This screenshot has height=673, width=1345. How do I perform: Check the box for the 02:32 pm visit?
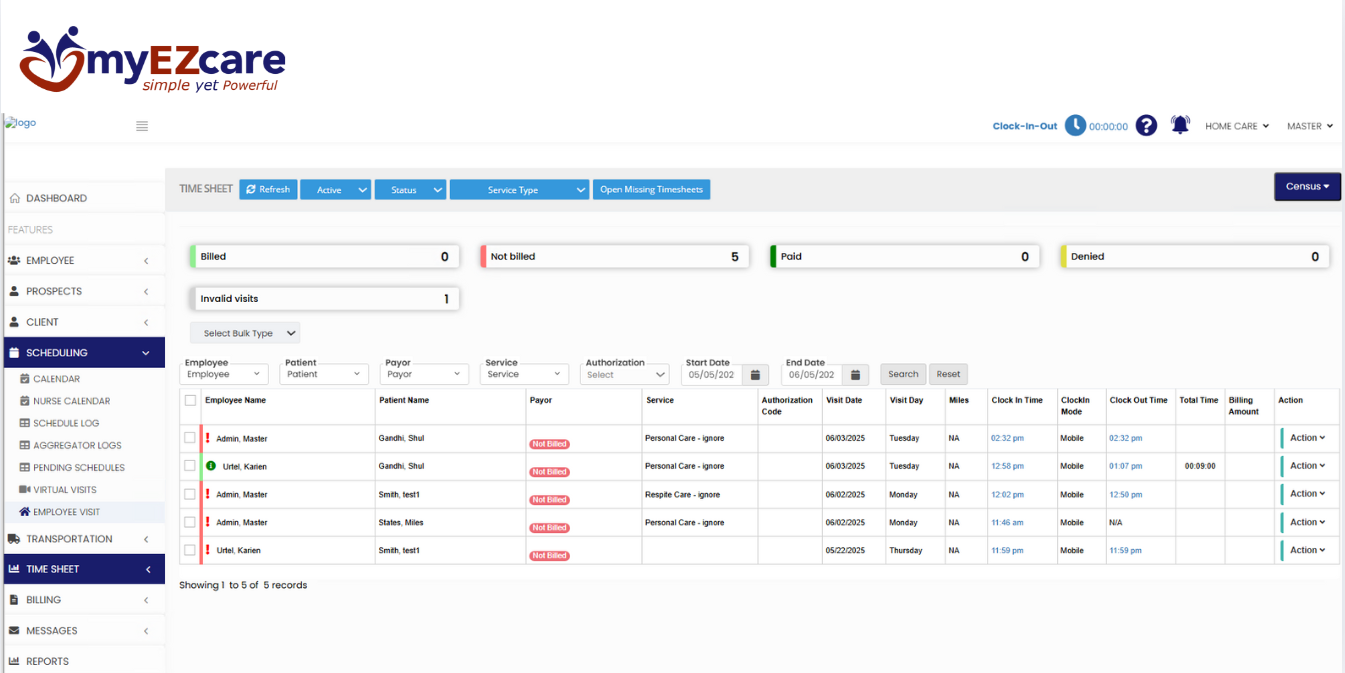point(190,438)
